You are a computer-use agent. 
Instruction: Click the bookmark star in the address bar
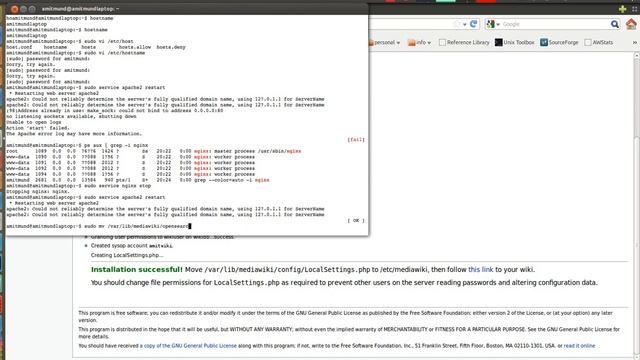click(457, 24)
